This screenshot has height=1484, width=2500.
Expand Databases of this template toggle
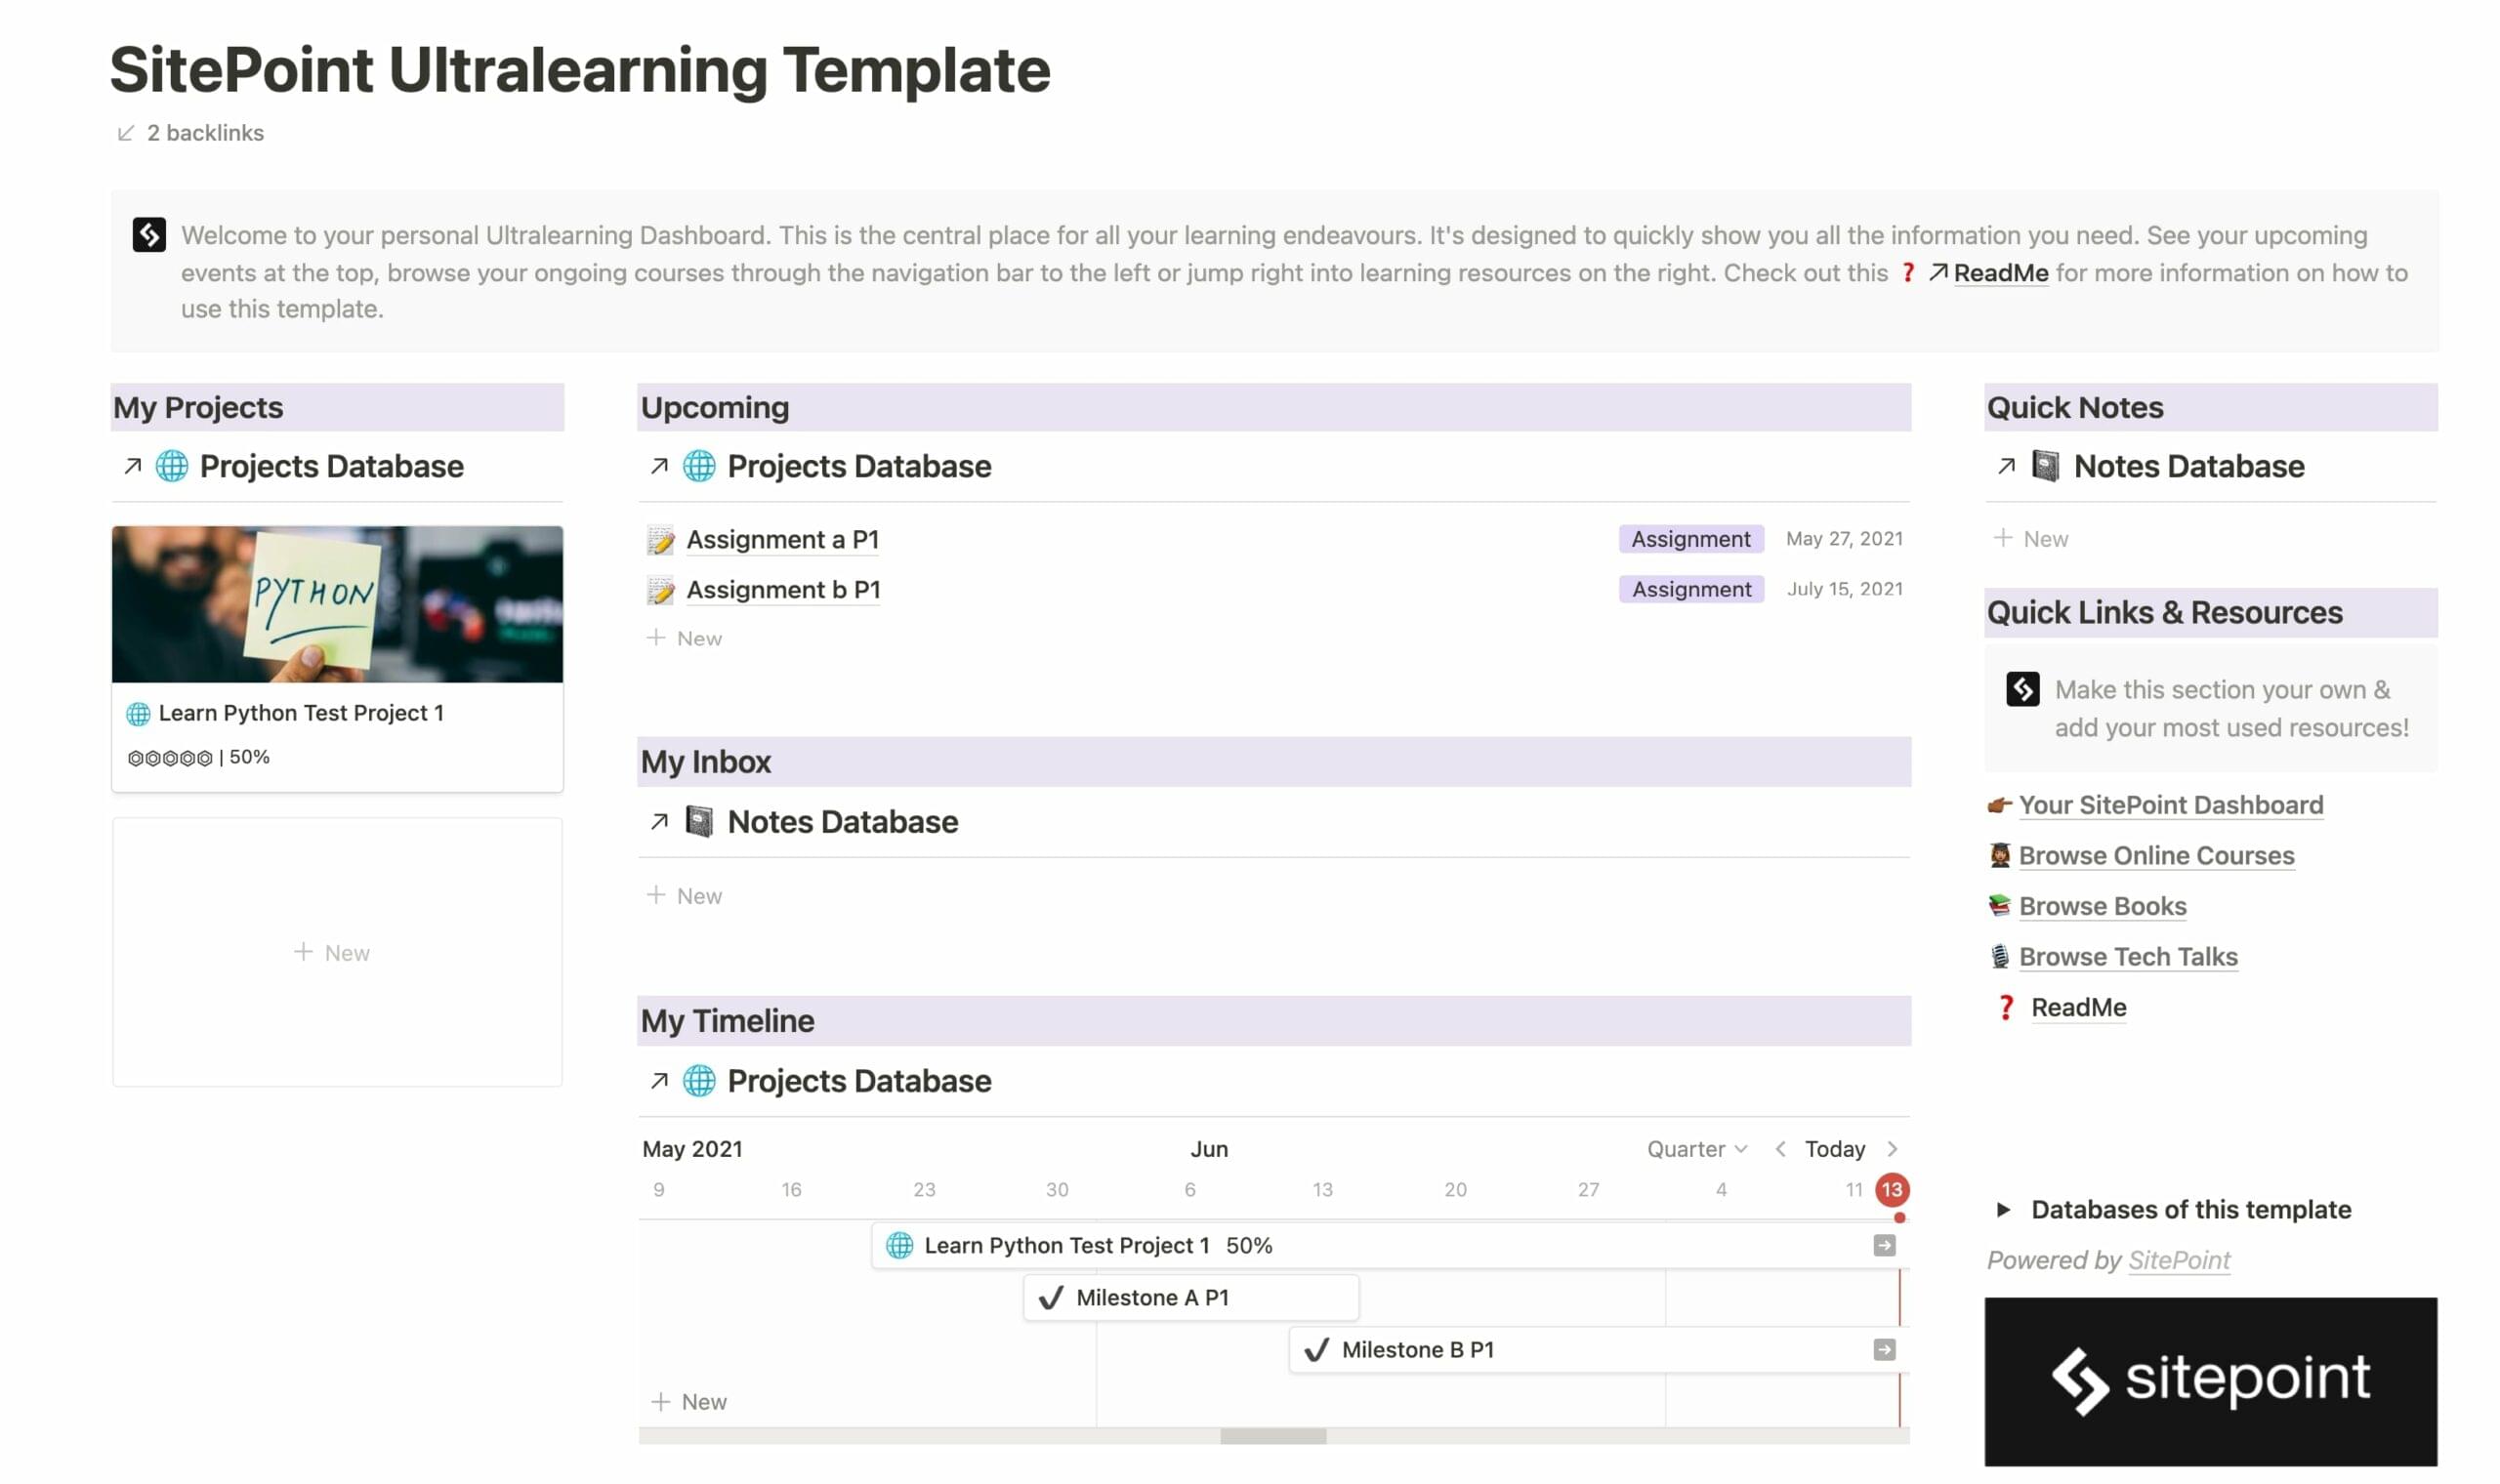(x=2002, y=1209)
